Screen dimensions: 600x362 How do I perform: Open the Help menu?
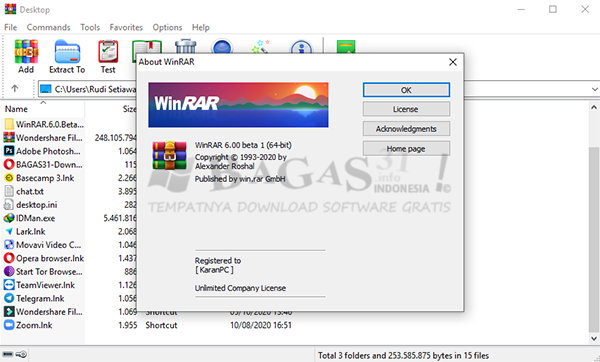click(x=201, y=27)
